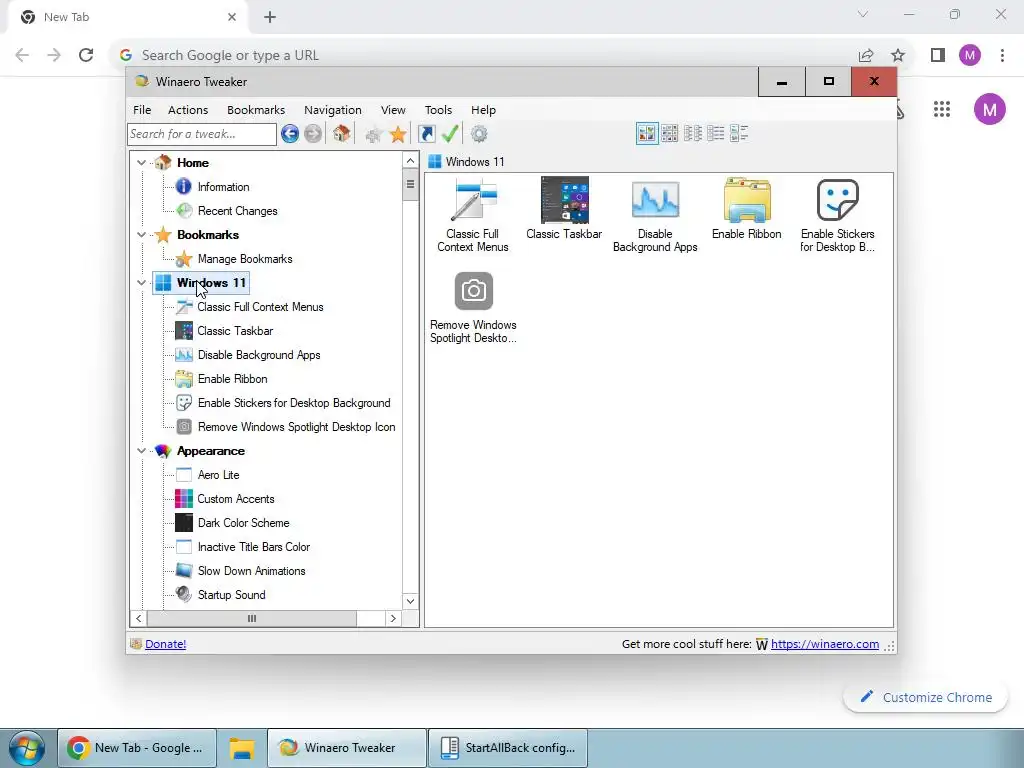
Task: Select Custom Accents tree item
Action: pyautogui.click(x=236, y=499)
